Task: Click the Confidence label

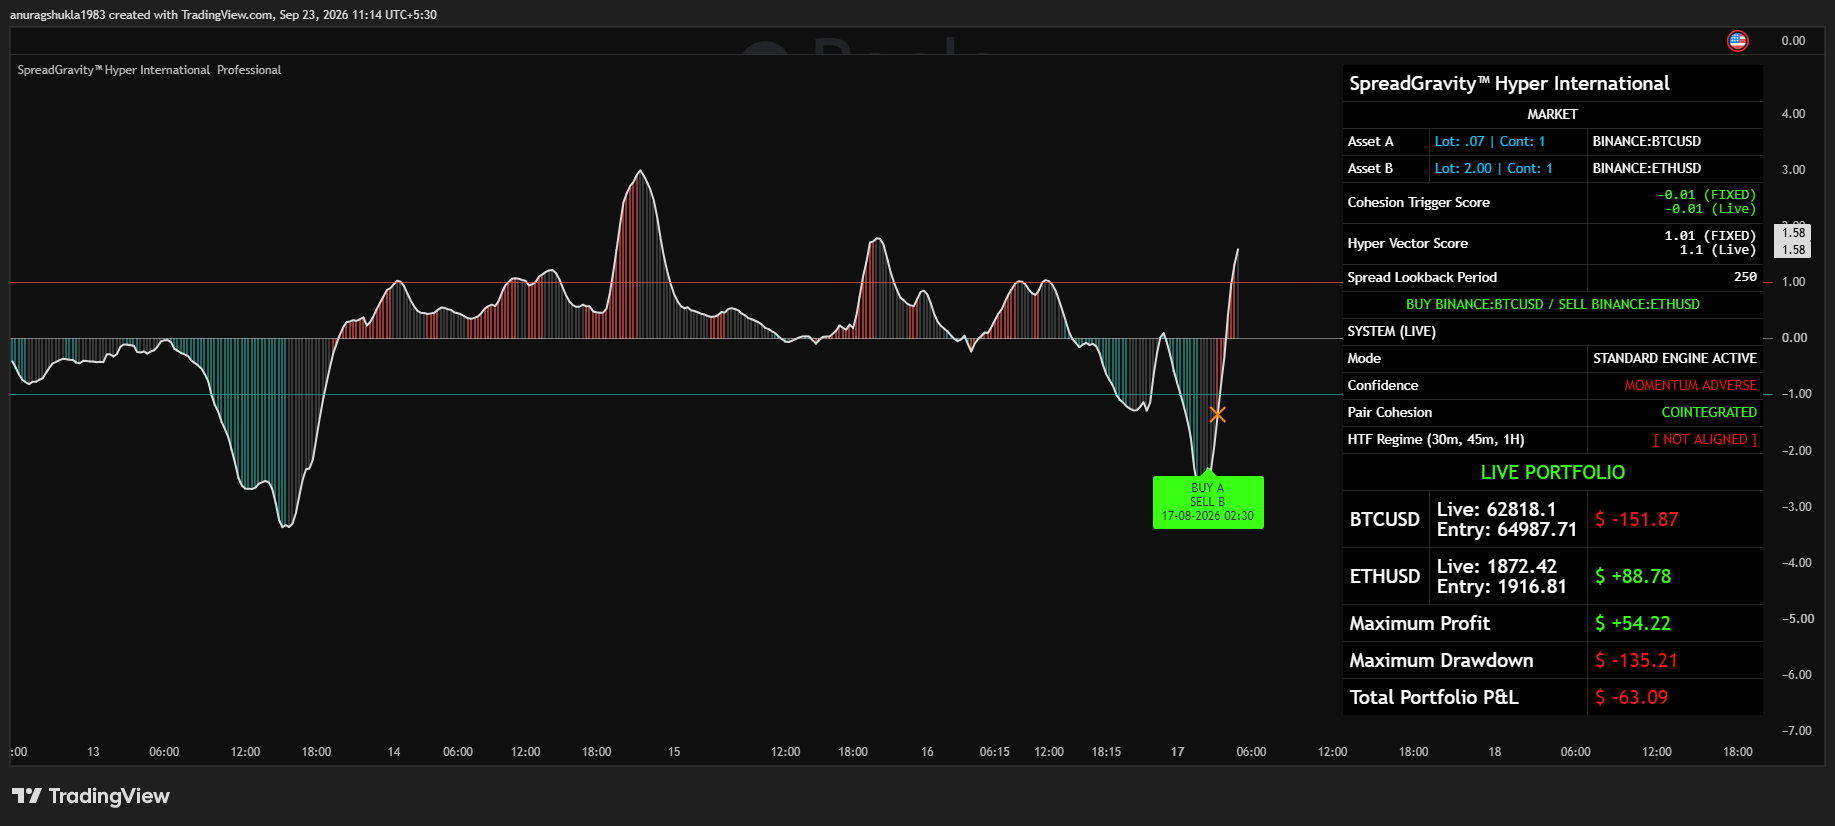Action: point(1382,386)
